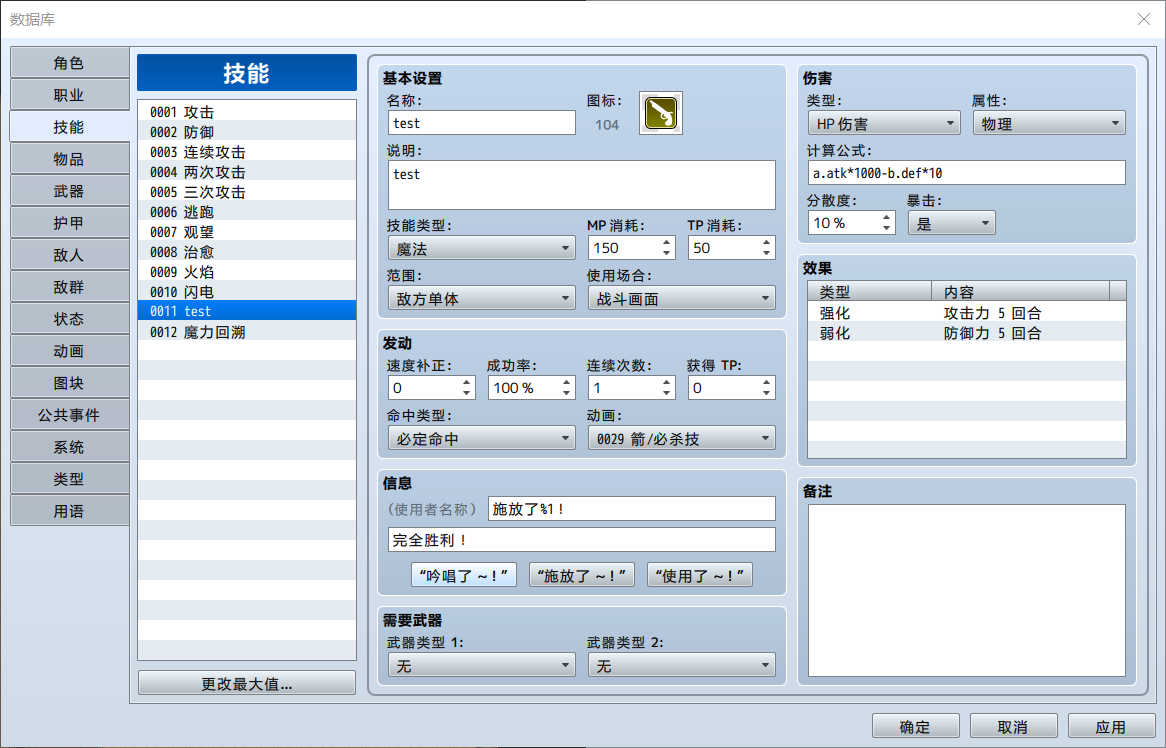Open the 命中类型 dropdown
1166x748 pixels.
point(481,438)
